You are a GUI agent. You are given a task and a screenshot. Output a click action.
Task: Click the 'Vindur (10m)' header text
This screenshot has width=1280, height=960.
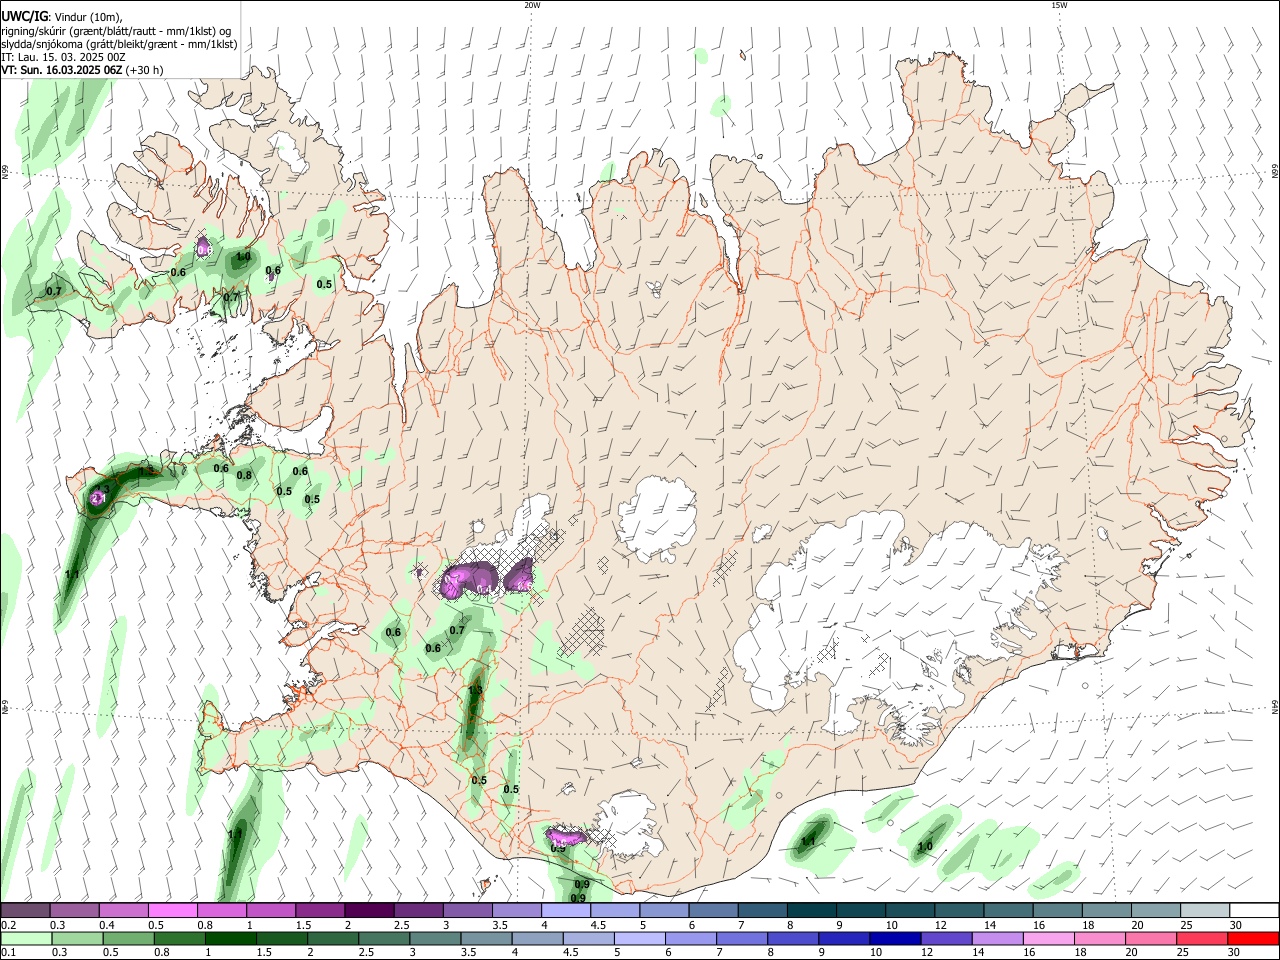pos(87,17)
